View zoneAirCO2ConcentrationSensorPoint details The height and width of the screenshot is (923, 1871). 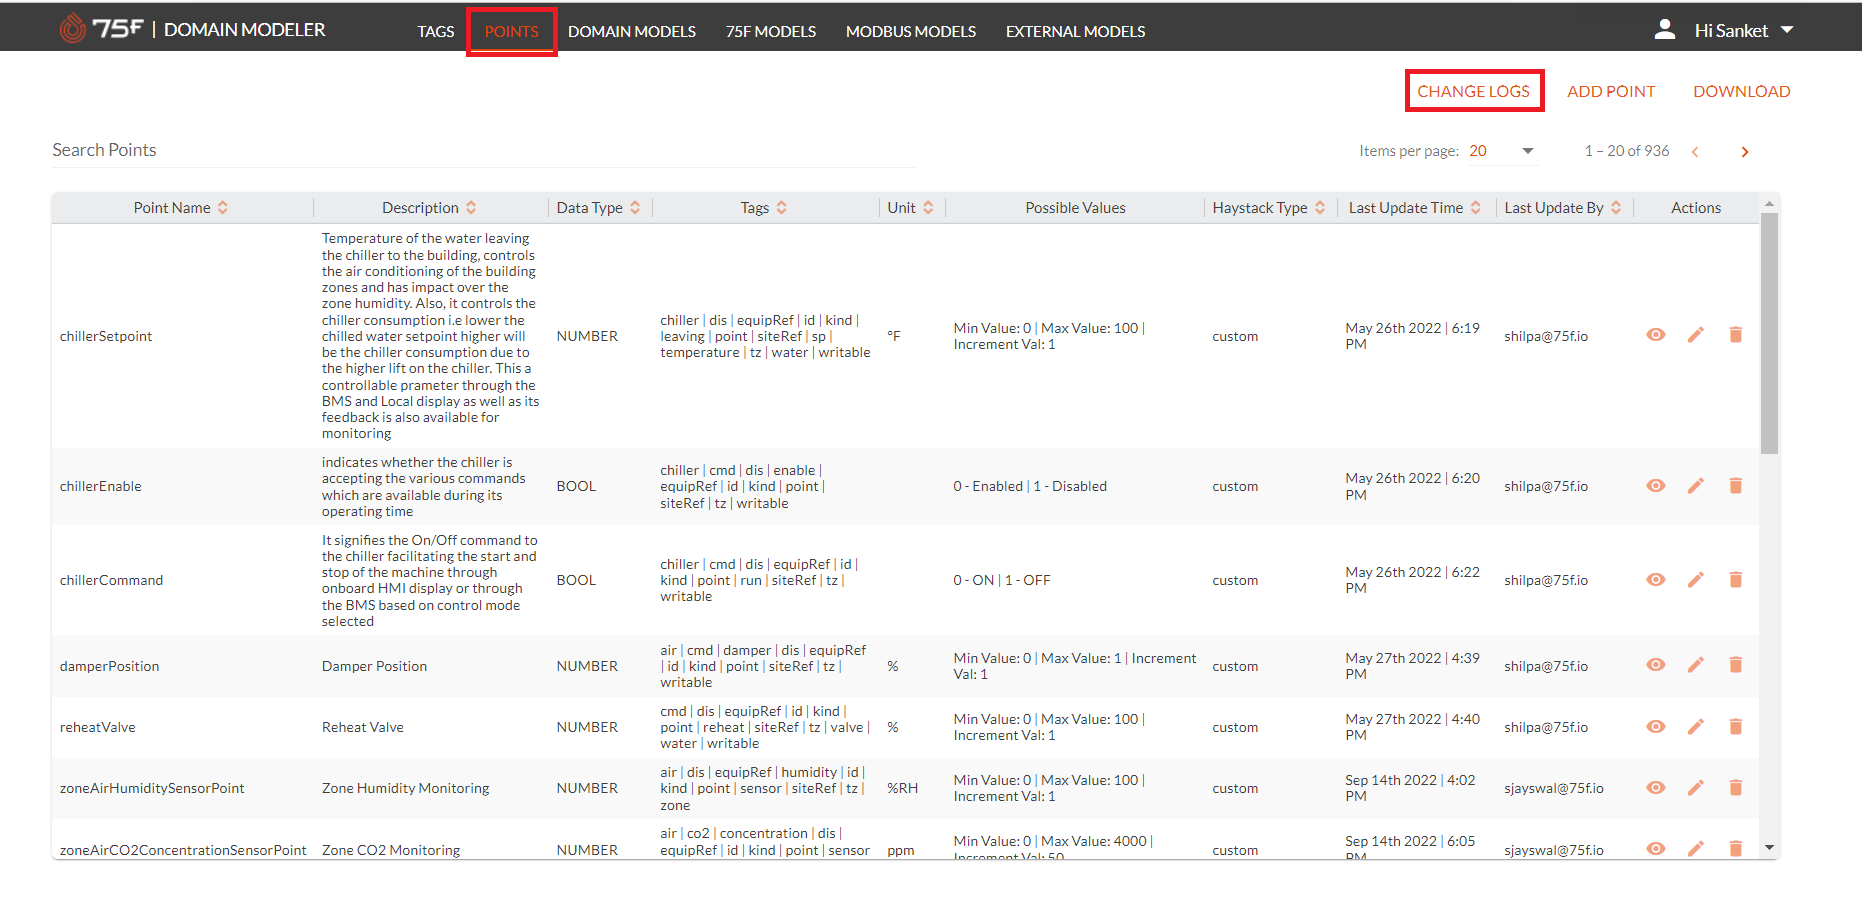(1656, 849)
